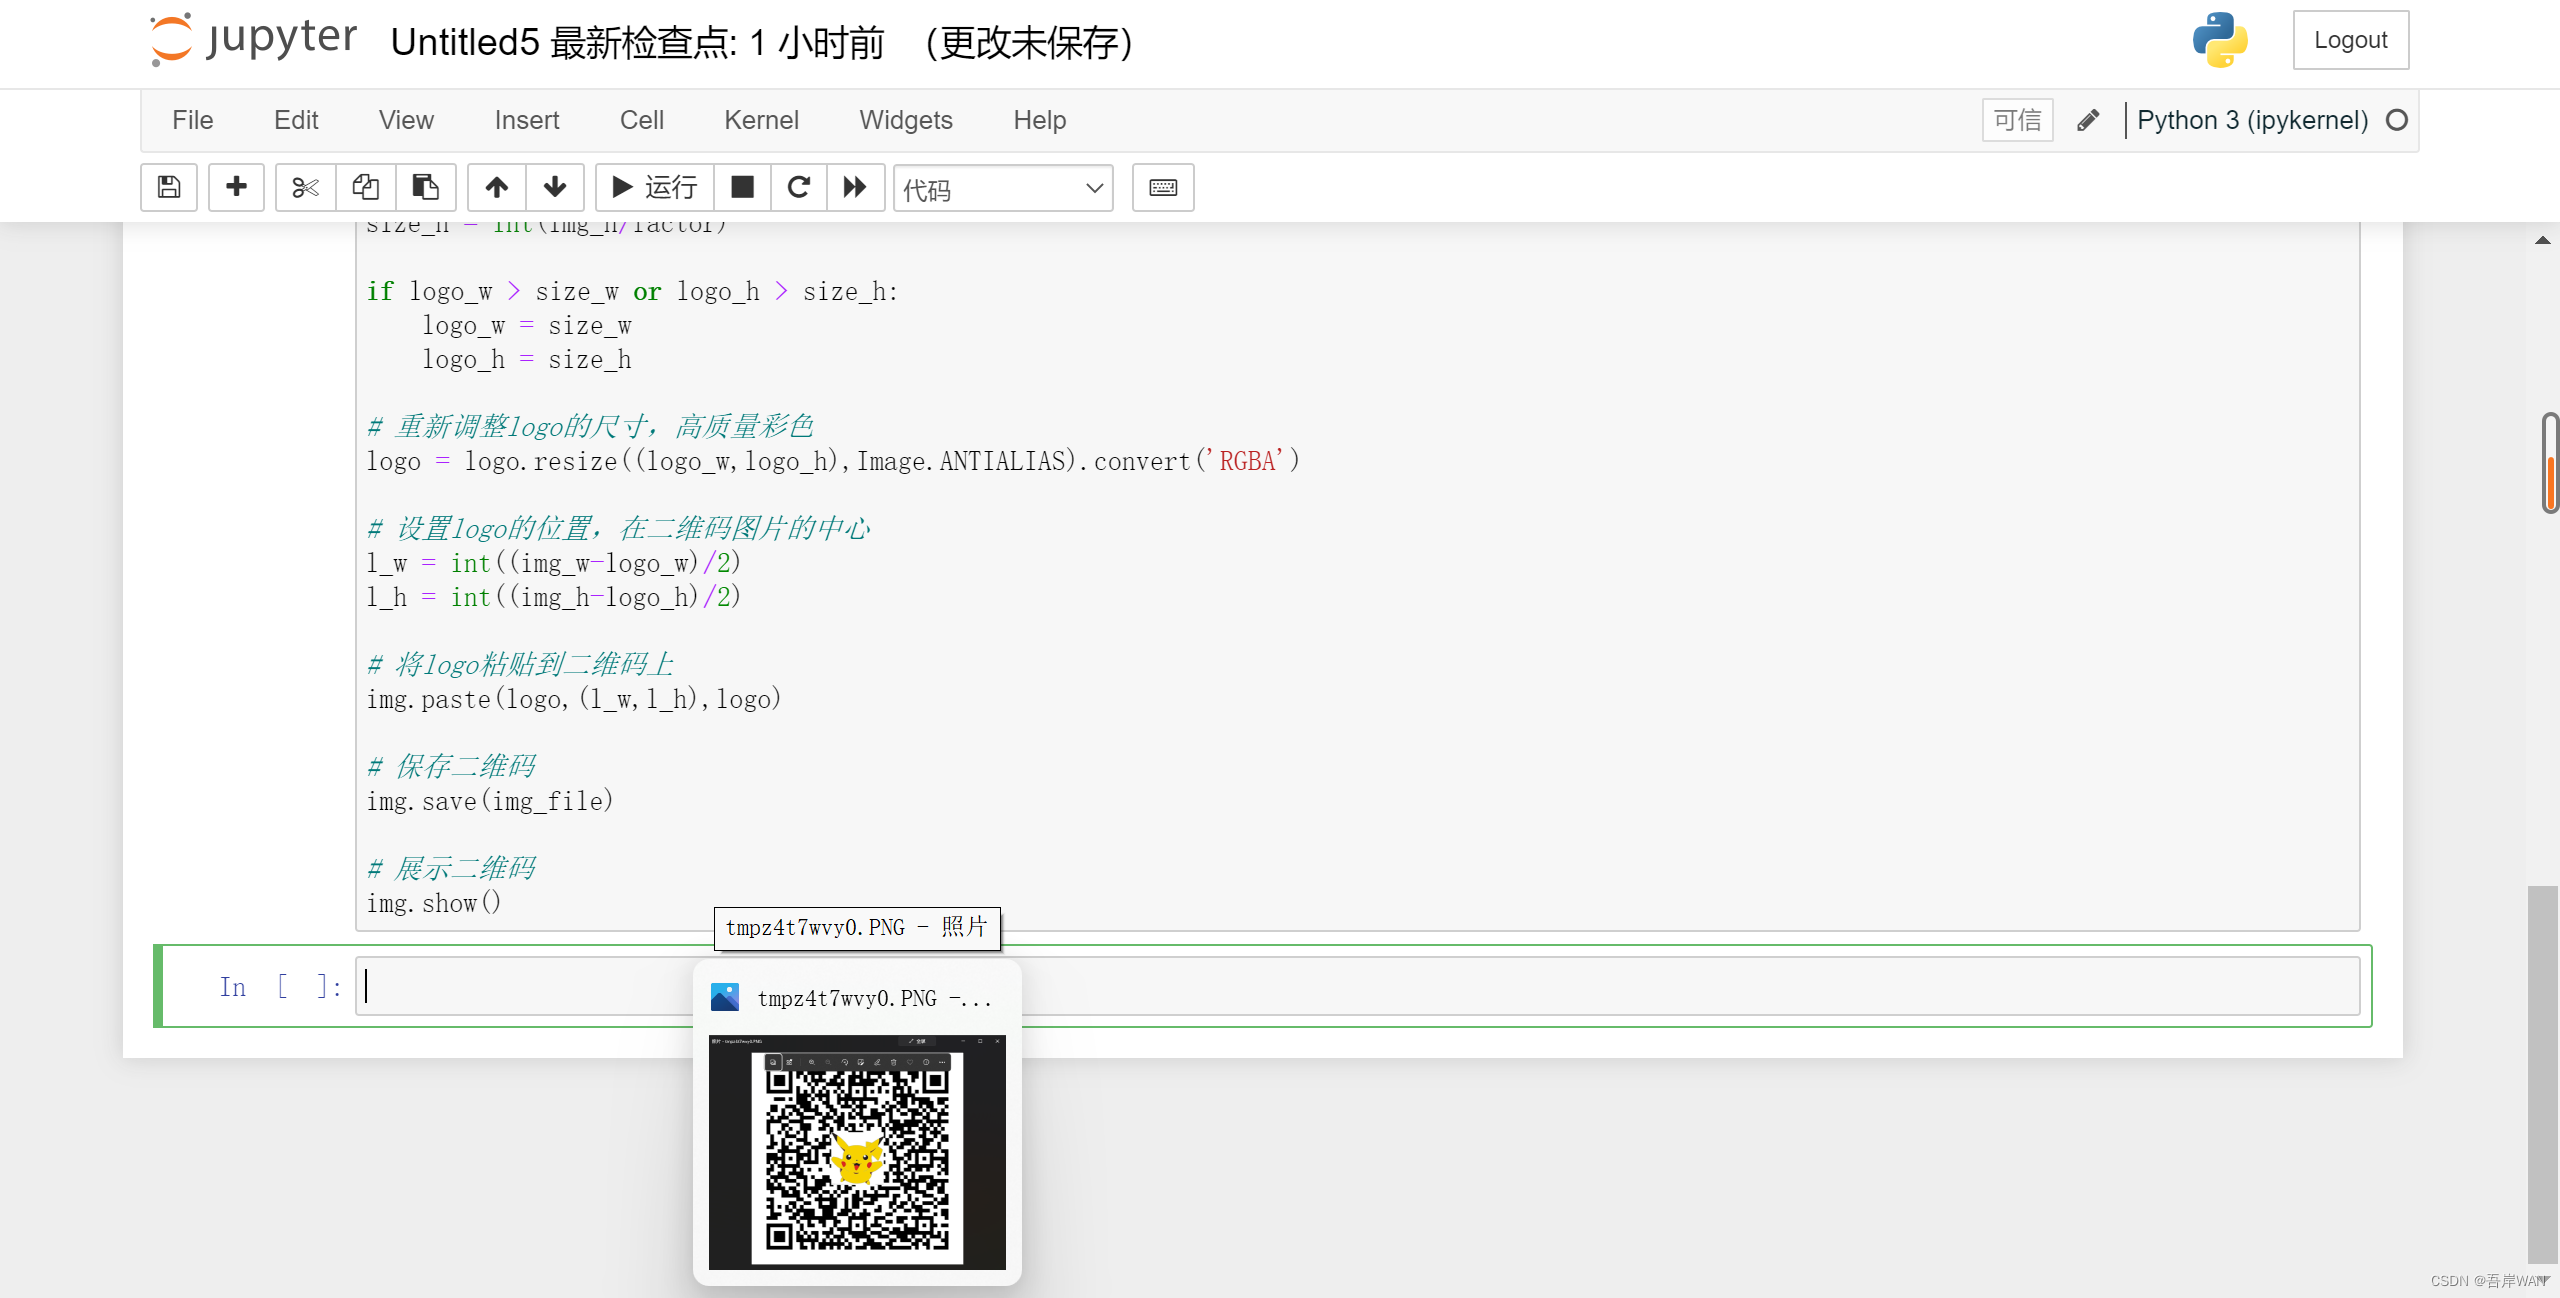Paste cell below with the clipboard icon
The width and height of the screenshot is (2560, 1298).
(425, 187)
